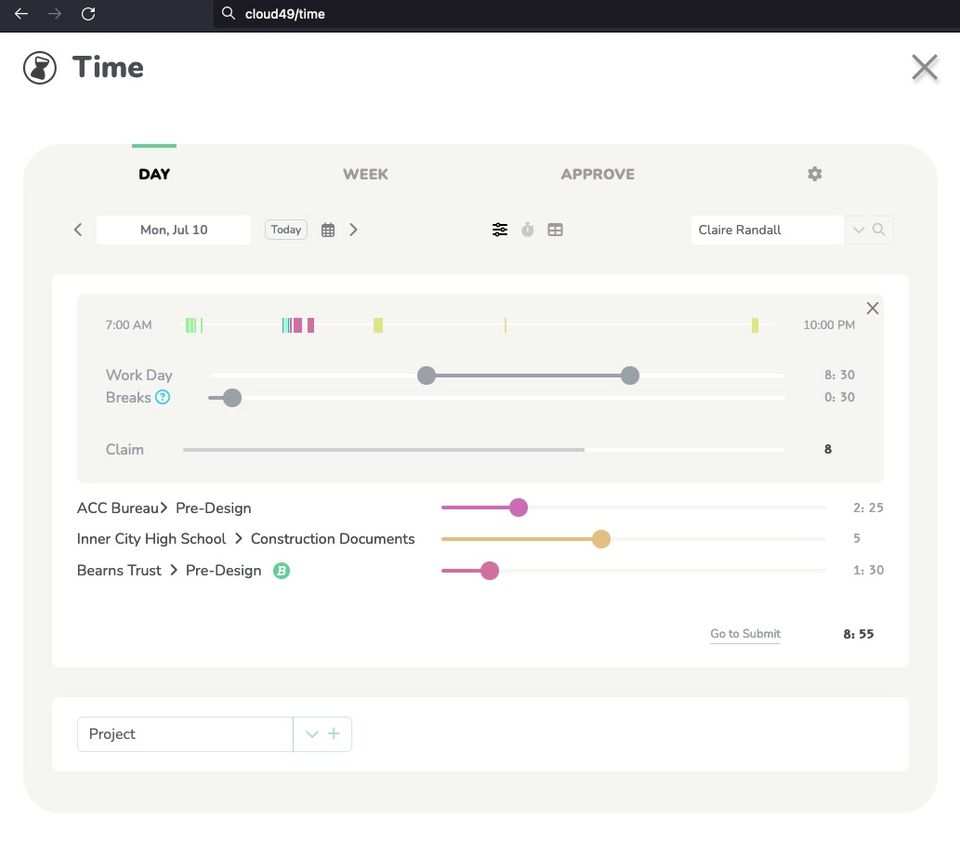The width and height of the screenshot is (960, 844).
Task: Click the Mon, Jul 10 date field
Action: pyautogui.click(x=174, y=230)
